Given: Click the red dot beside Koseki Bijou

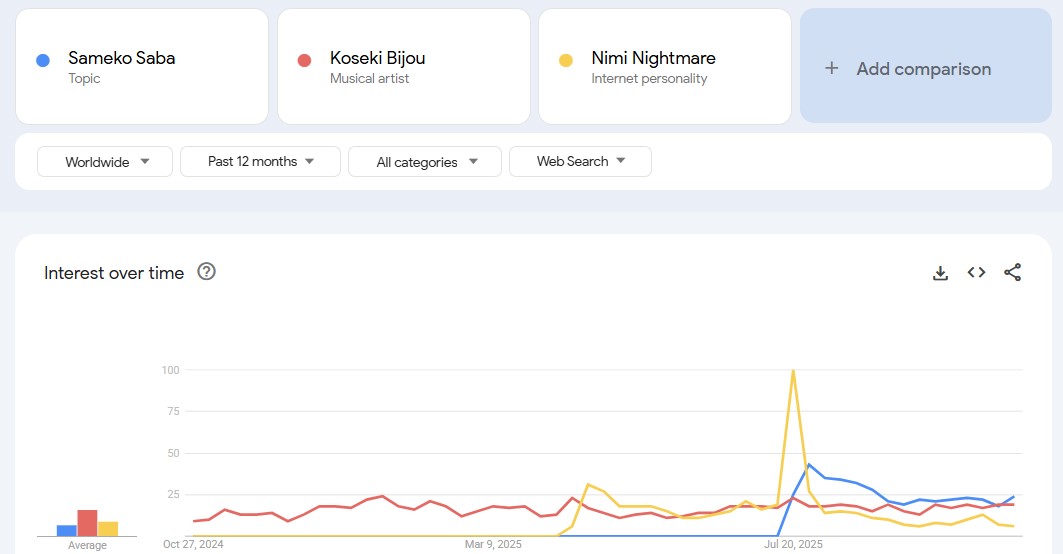Looking at the screenshot, I should tap(305, 61).
